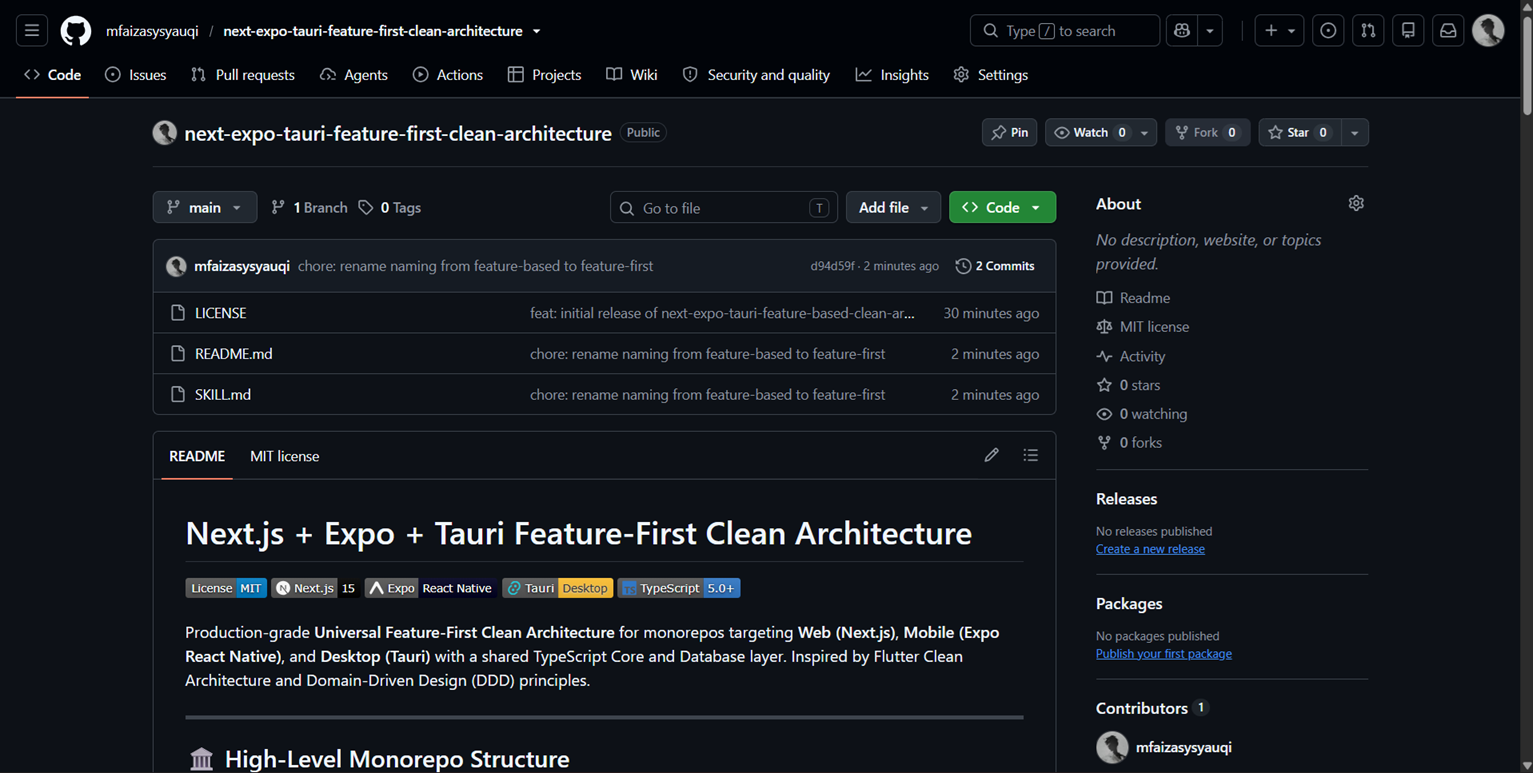
Task: Click the LICENSE file row
Action: (604, 313)
